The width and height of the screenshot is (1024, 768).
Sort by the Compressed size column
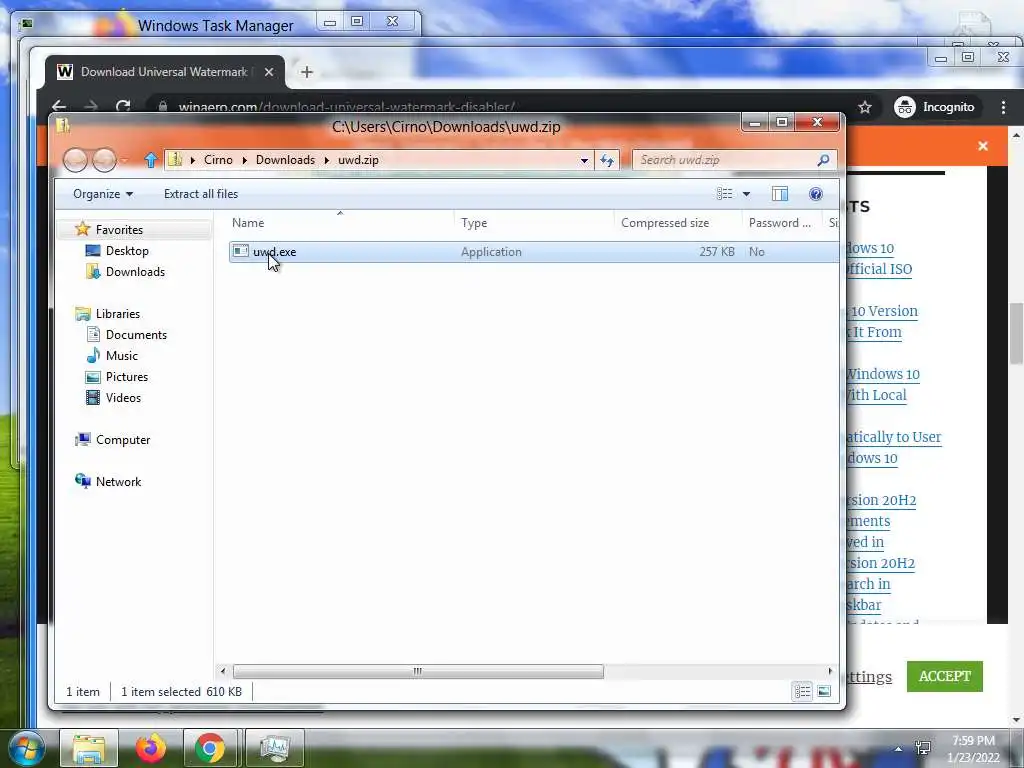point(678,223)
